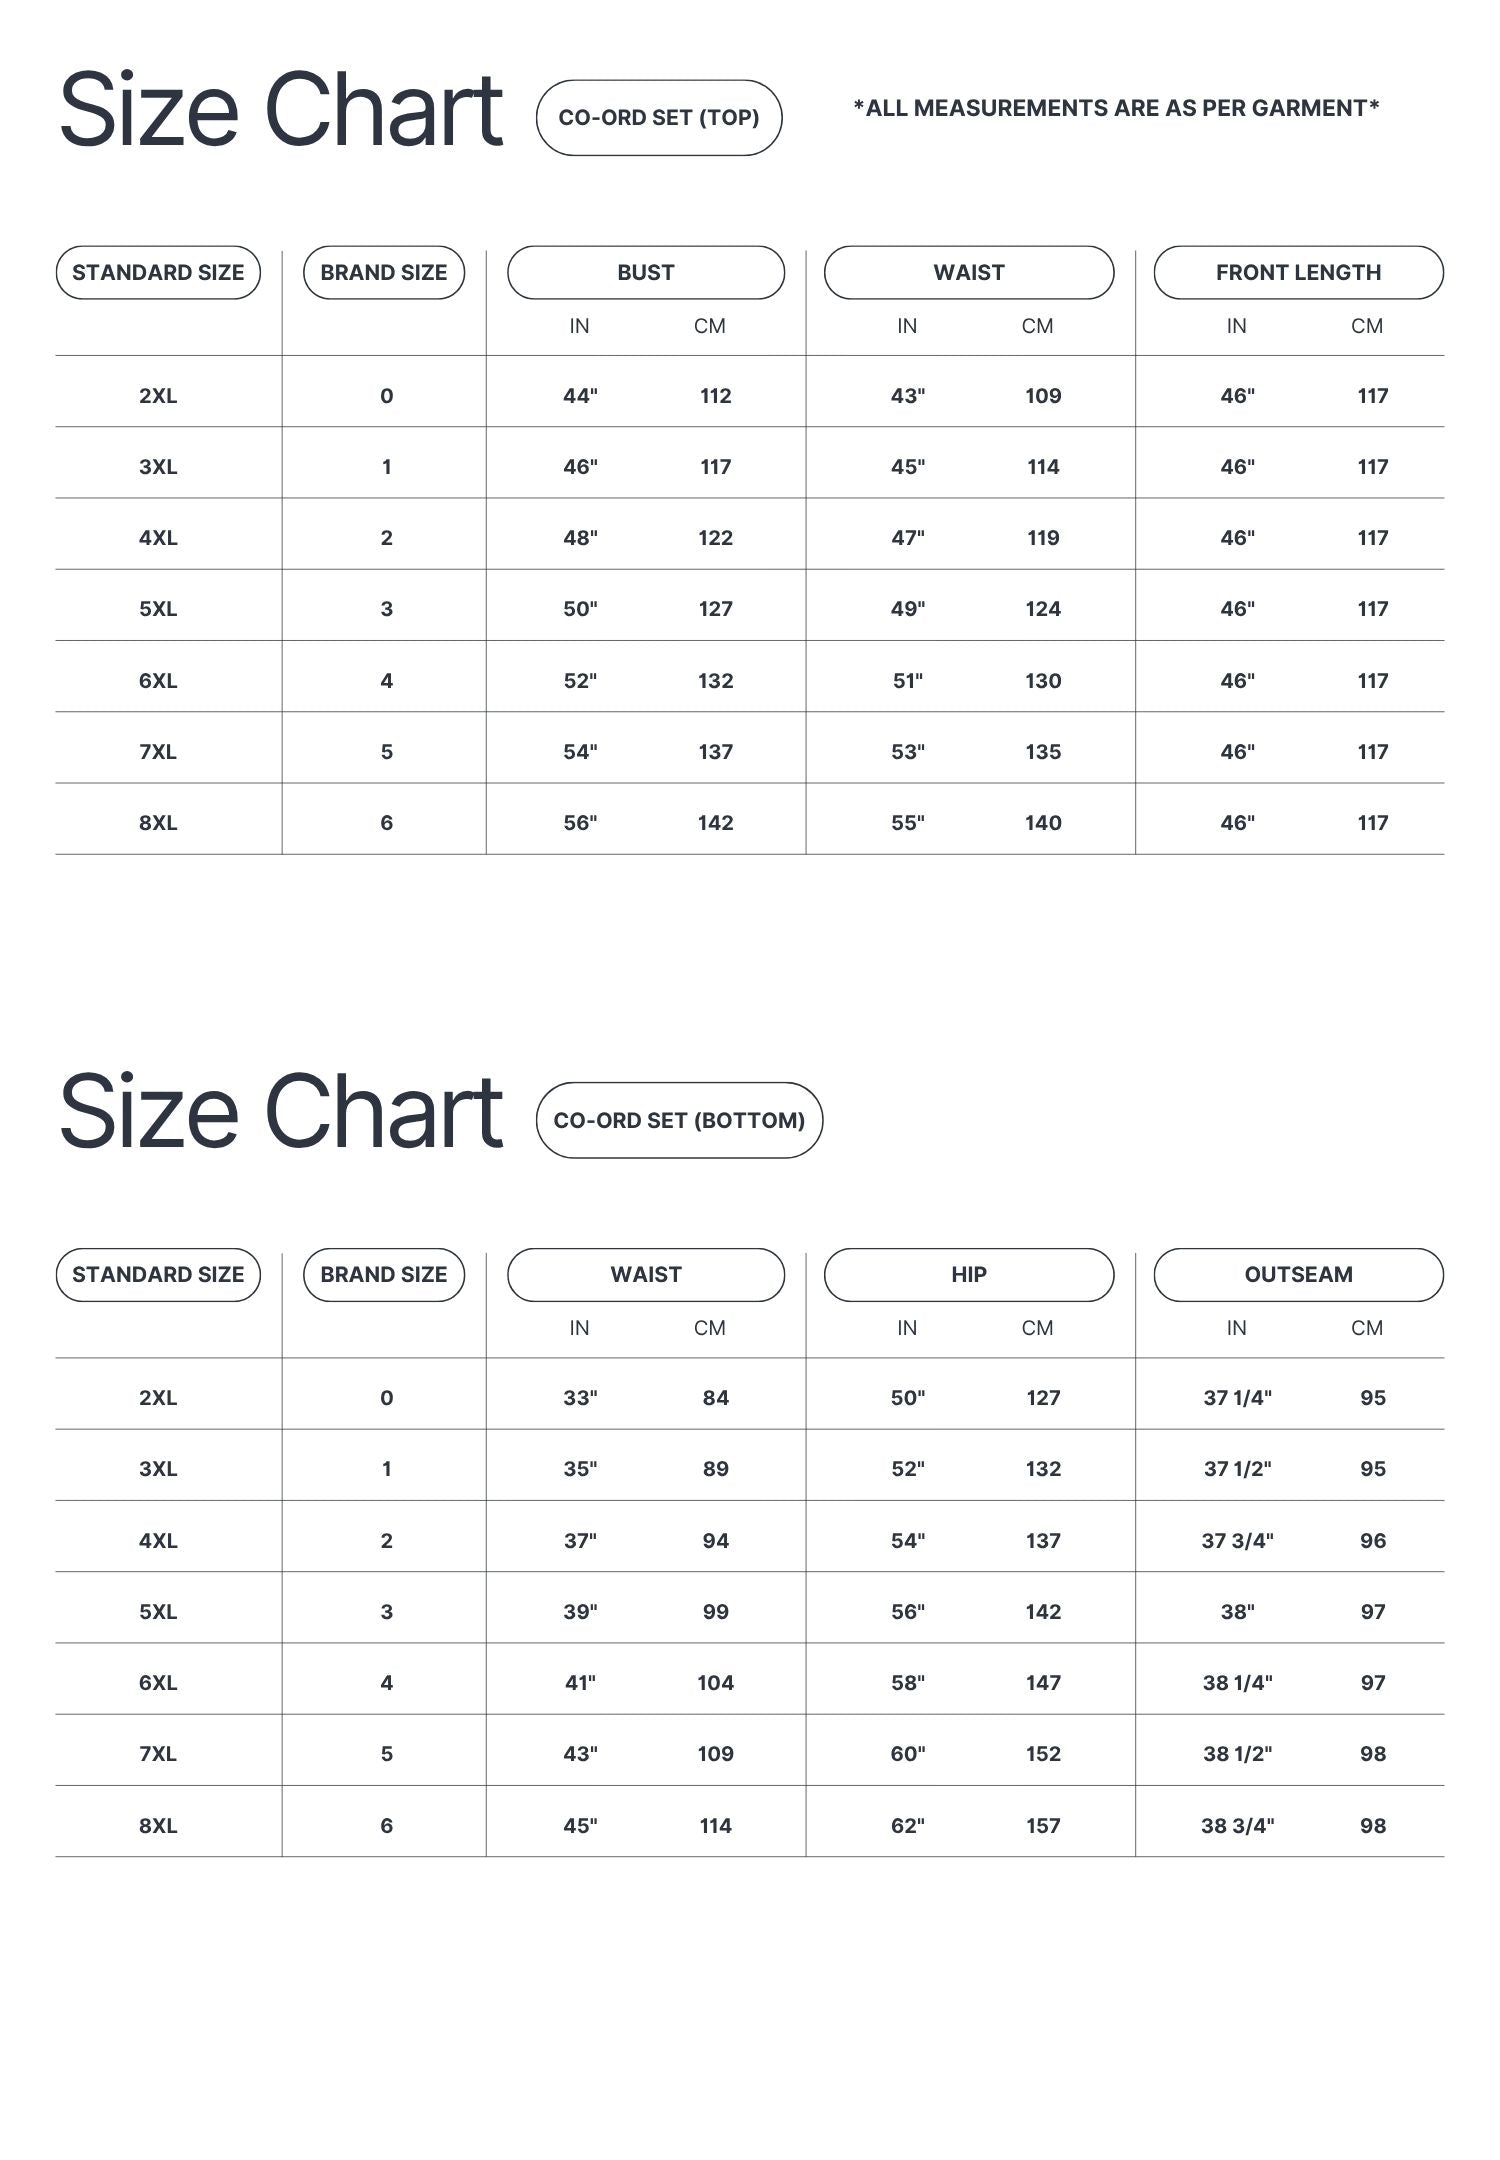Click the CO-ORD SET (BOTTOM) label
Screen dimensions: 1500x2160
pos(679,1121)
